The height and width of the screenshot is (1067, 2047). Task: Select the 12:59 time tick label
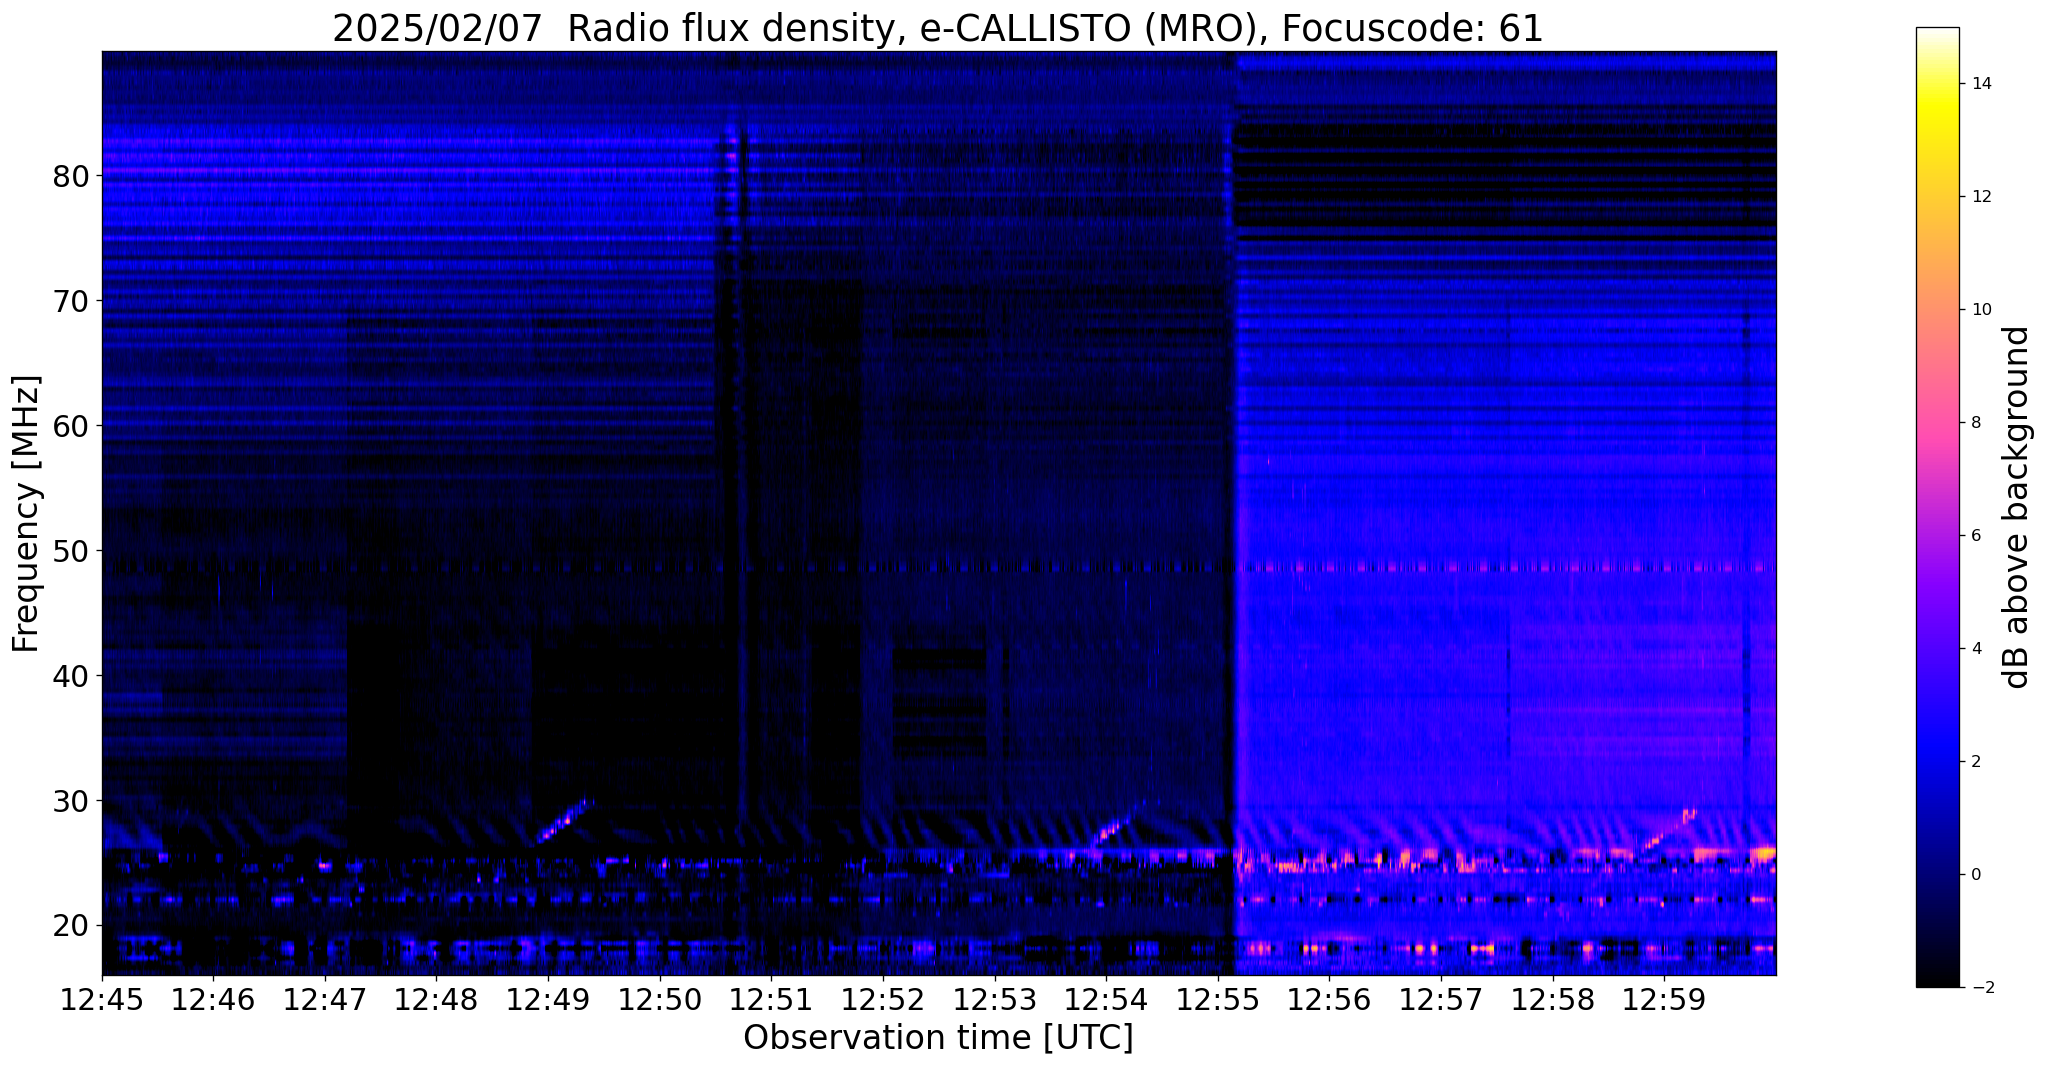point(1664,1000)
